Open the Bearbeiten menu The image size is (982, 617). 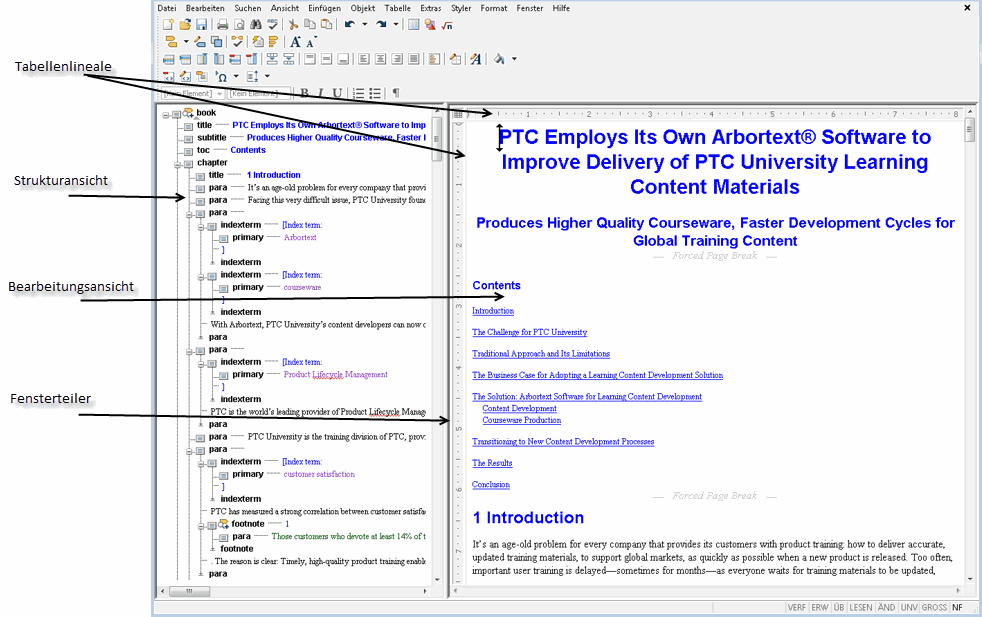pos(205,8)
